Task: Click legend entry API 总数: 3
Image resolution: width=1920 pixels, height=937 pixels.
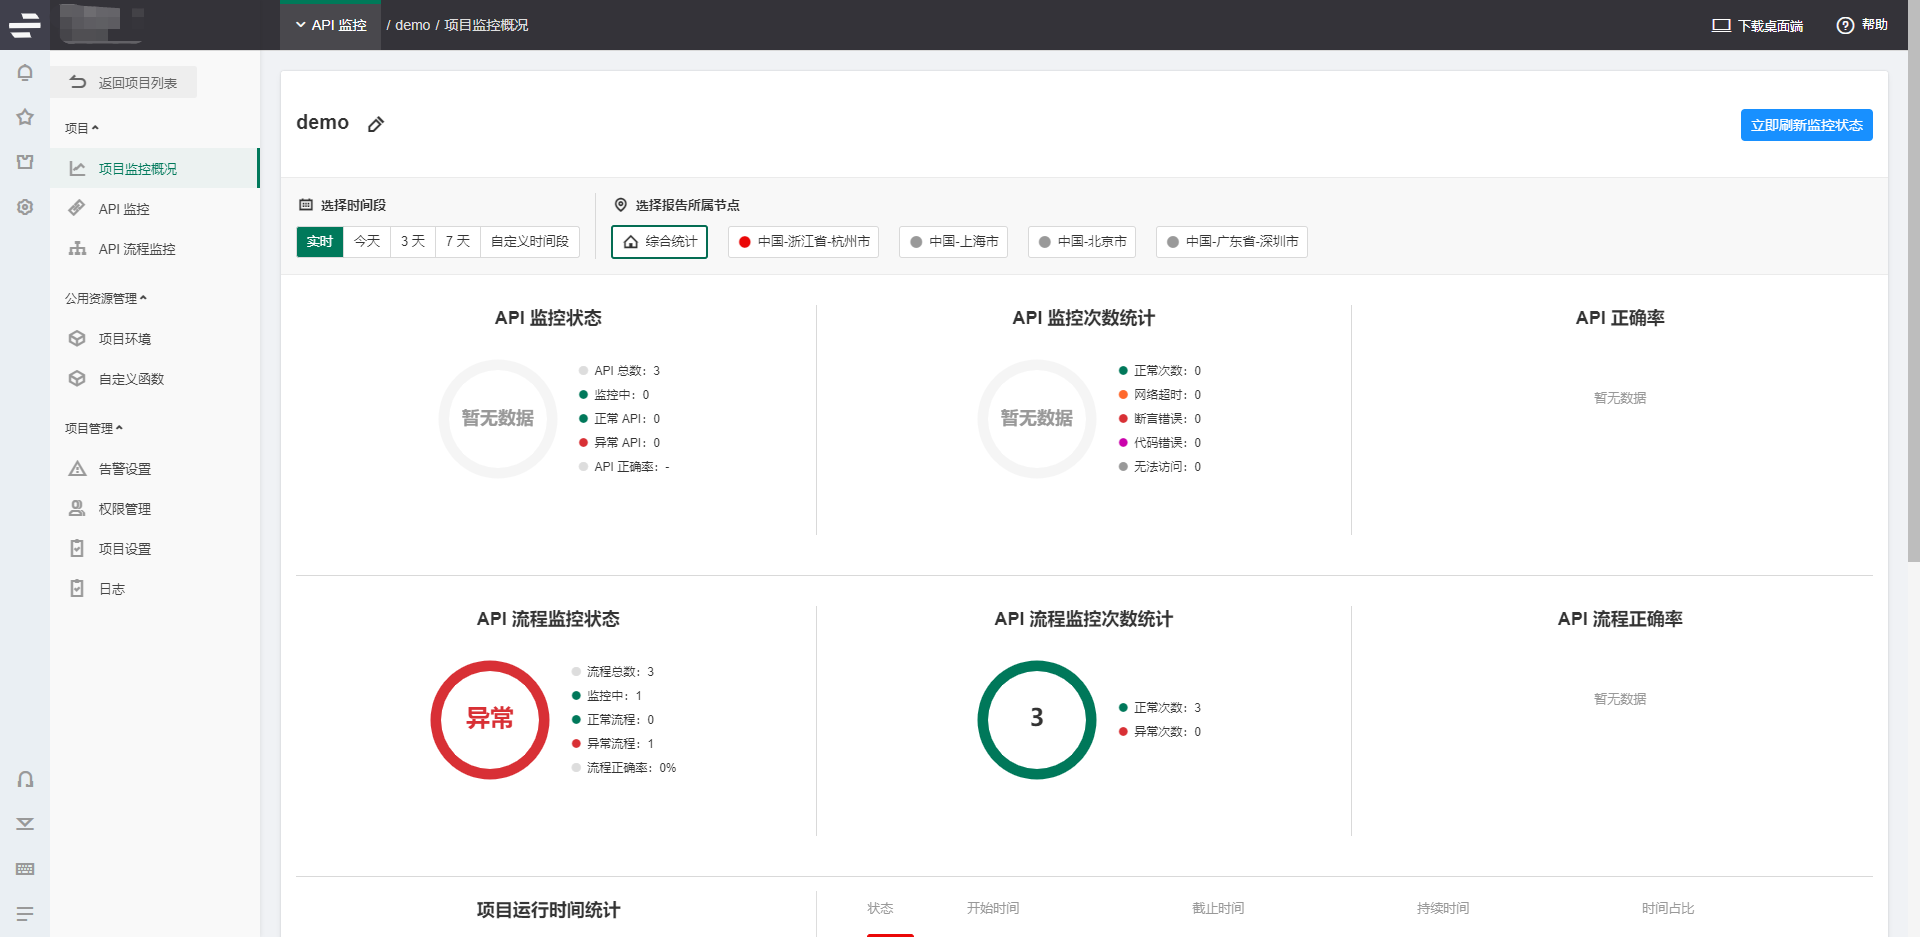Action: point(620,370)
